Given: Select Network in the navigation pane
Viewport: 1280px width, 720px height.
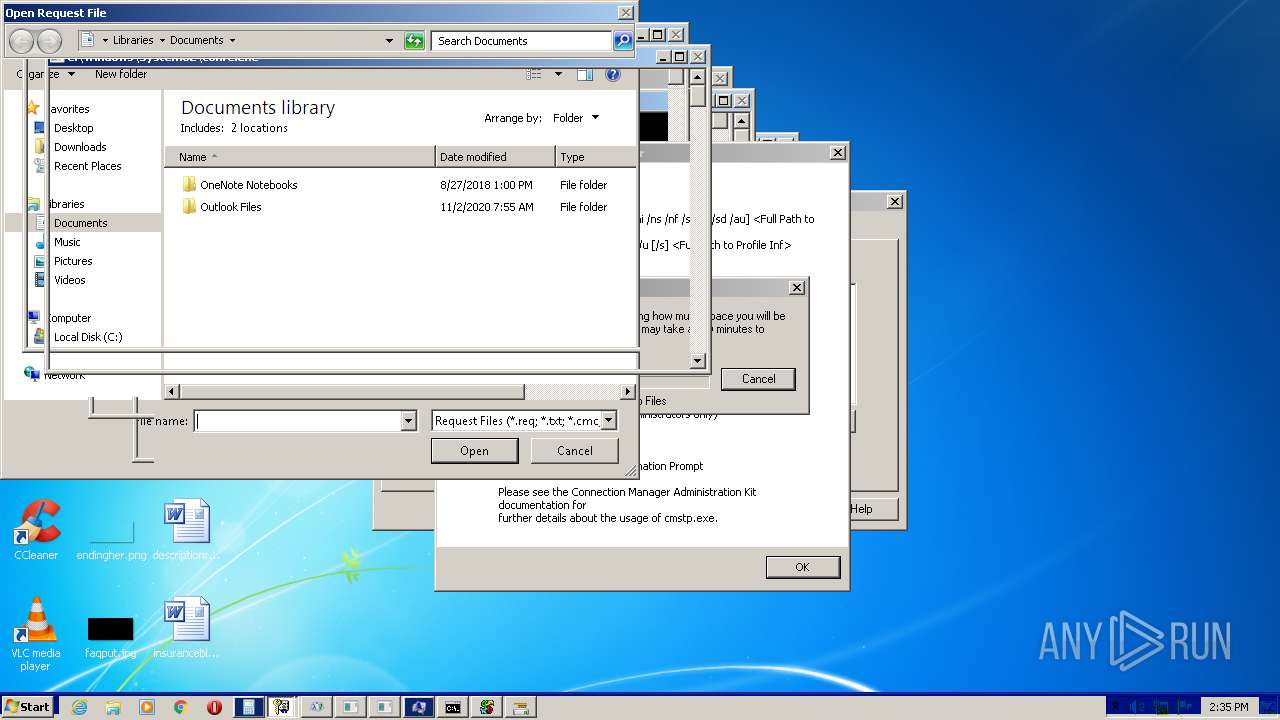Looking at the screenshot, I should [x=64, y=375].
